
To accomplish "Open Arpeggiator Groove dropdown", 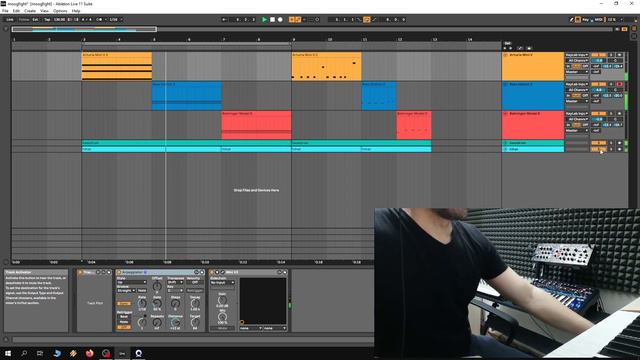I will click(126, 291).
